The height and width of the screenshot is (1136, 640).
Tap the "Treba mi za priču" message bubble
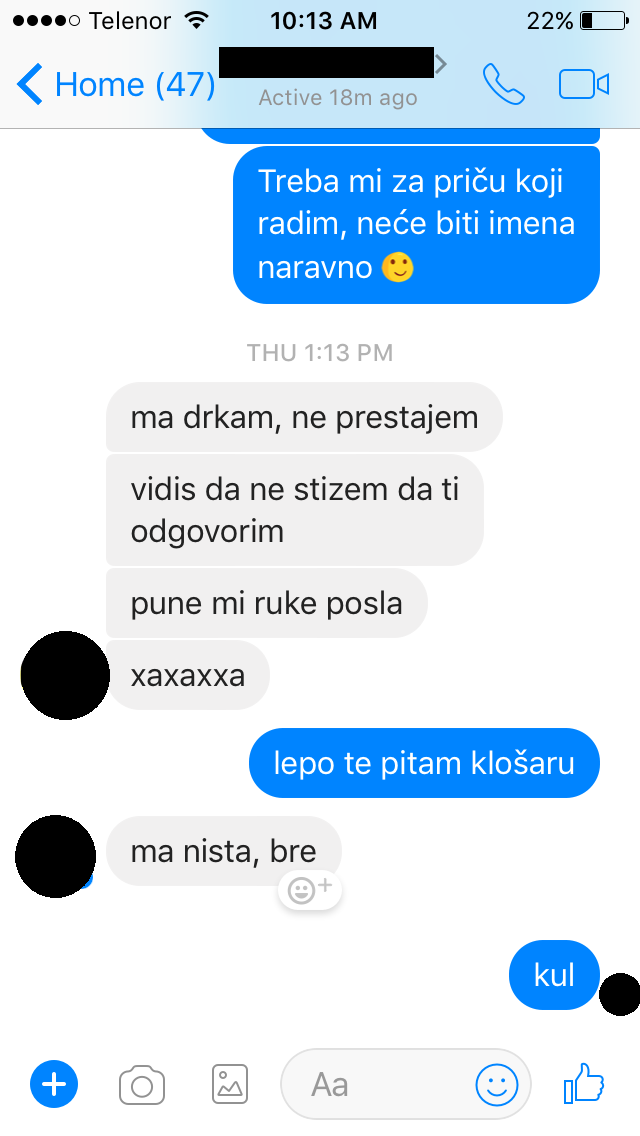(x=416, y=225)
